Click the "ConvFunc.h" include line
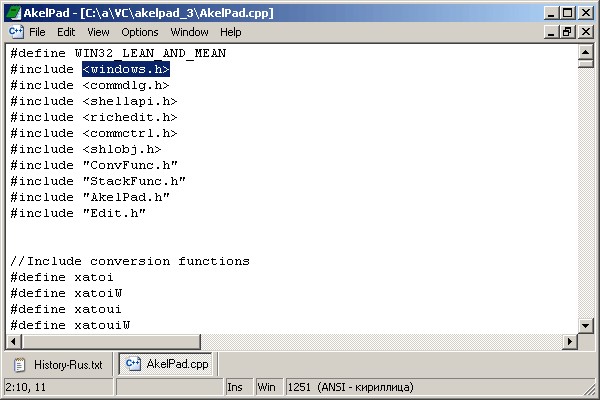The height and width of the screenshot is (400, 600). click(x=94, y=165)
